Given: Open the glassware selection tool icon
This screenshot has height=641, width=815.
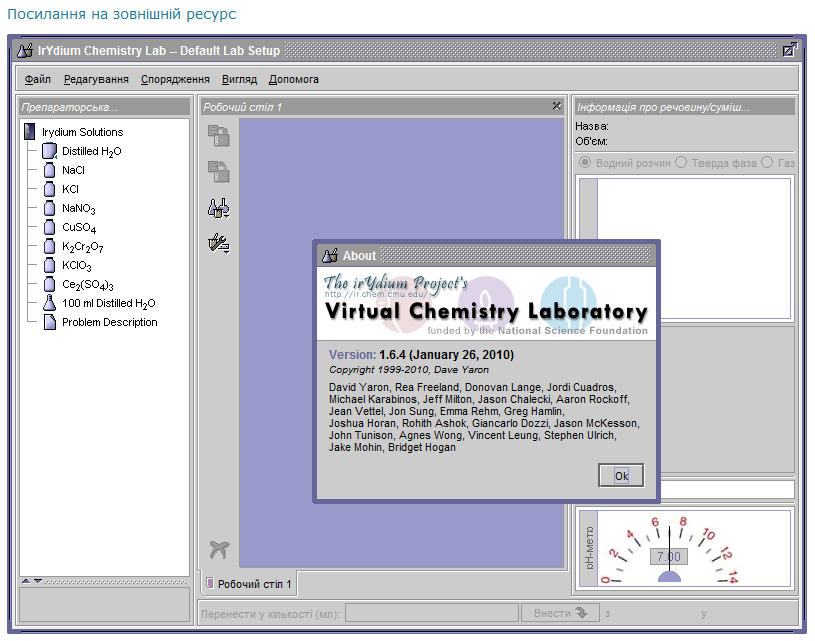Looking at the screenshot, I should pyautogui.click(x=219, y=208).
